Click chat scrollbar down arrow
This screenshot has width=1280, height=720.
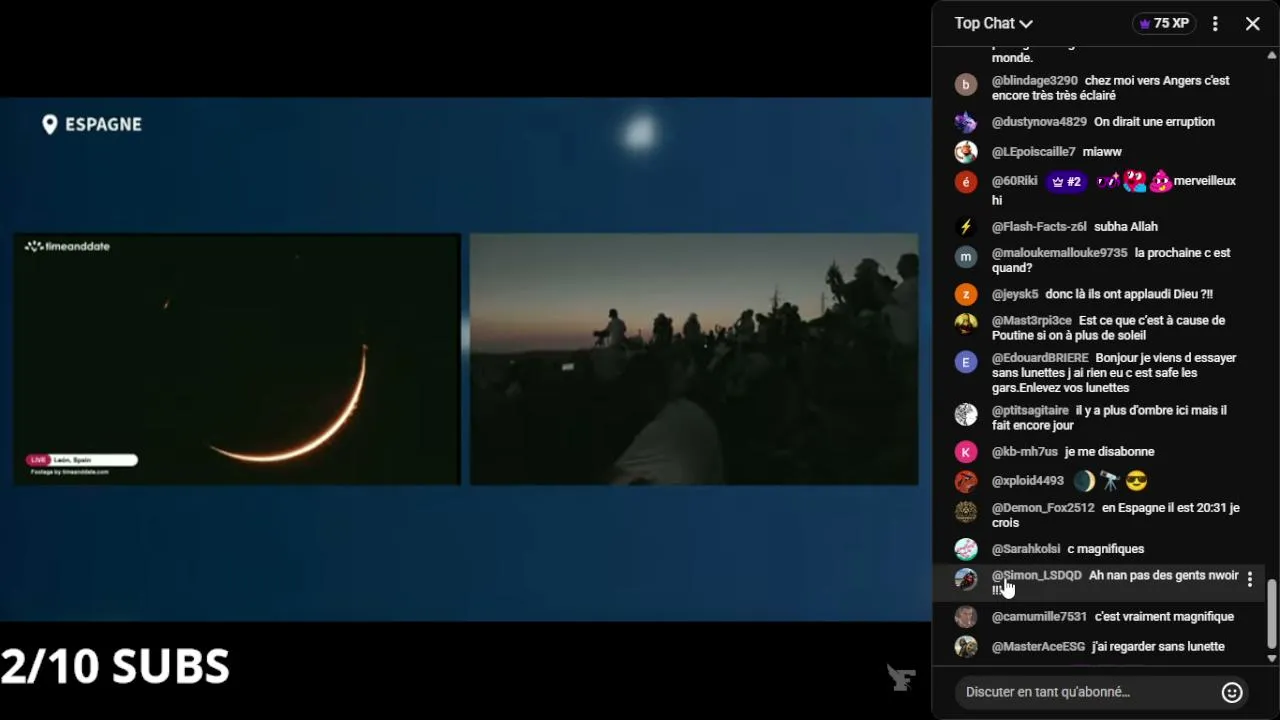point(1272,658)
